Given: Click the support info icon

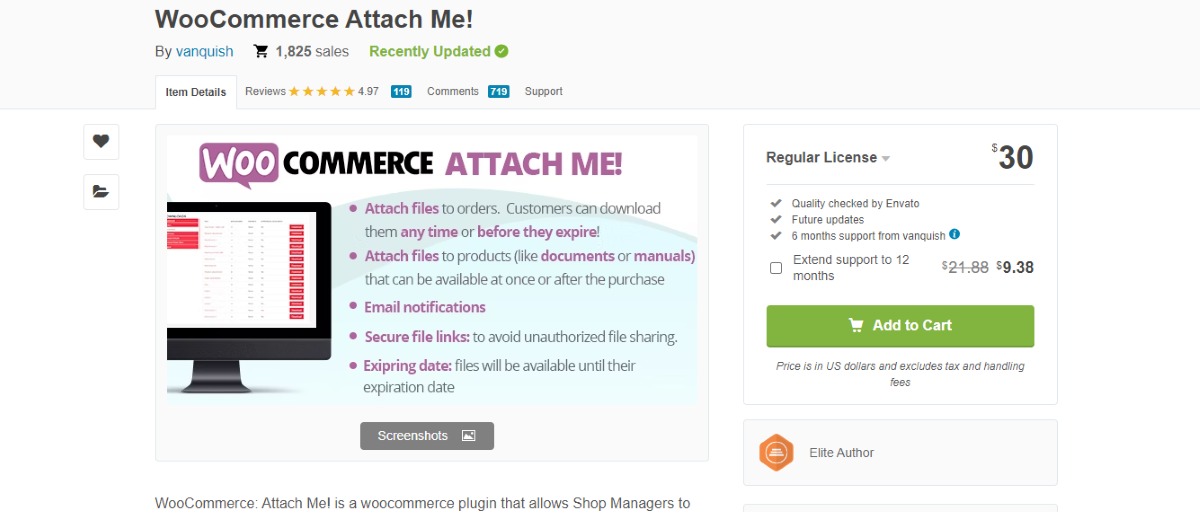Looking at the screenshot, I should point(954,234).
